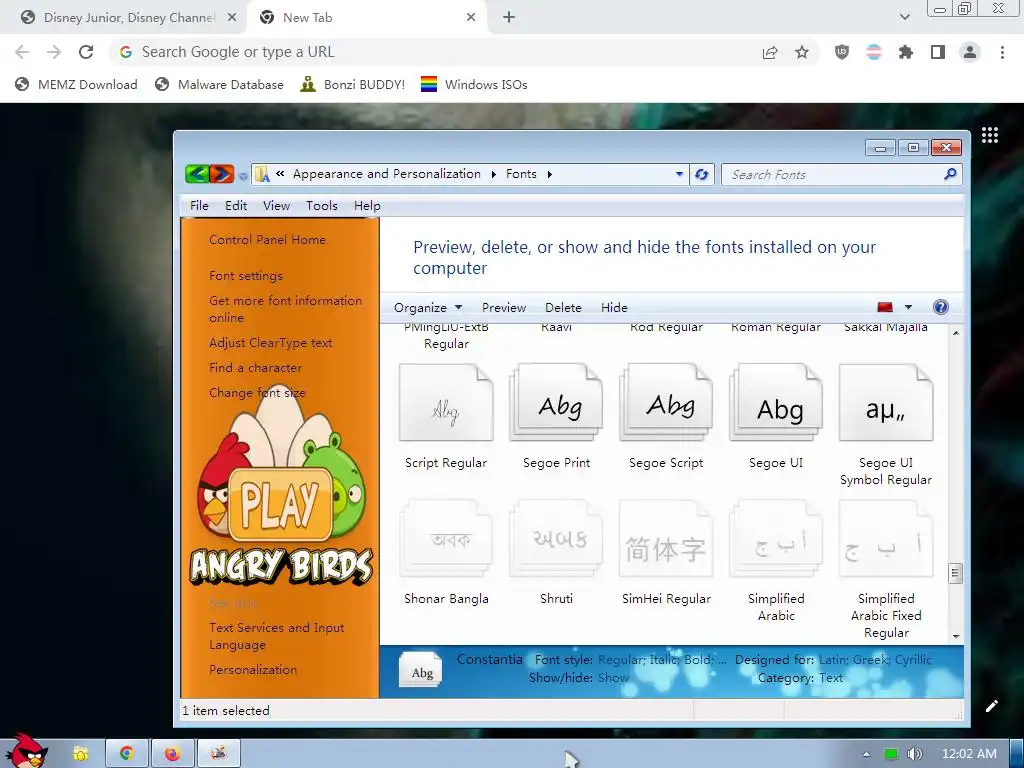The image size is (1024, 768).
Task: Refresh the Fonts folder view
Action: point(701,174)
